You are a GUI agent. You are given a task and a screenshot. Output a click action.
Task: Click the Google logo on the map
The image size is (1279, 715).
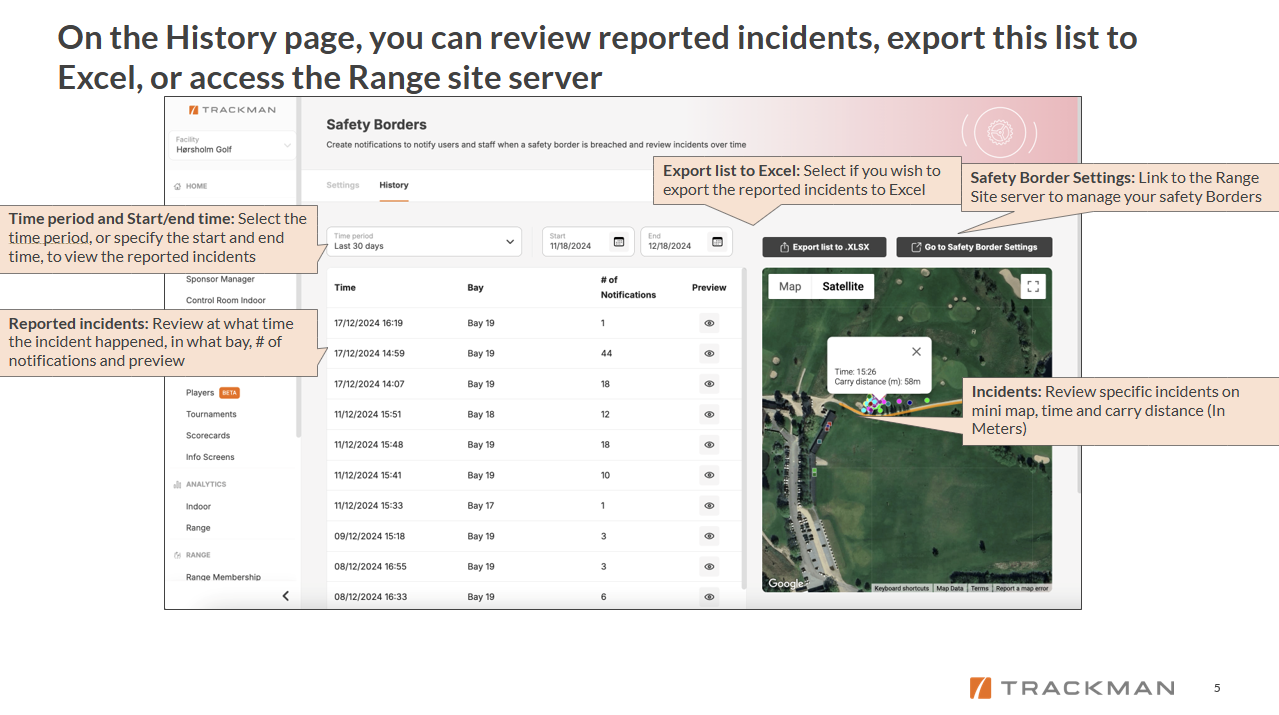[x=785, y=584]
